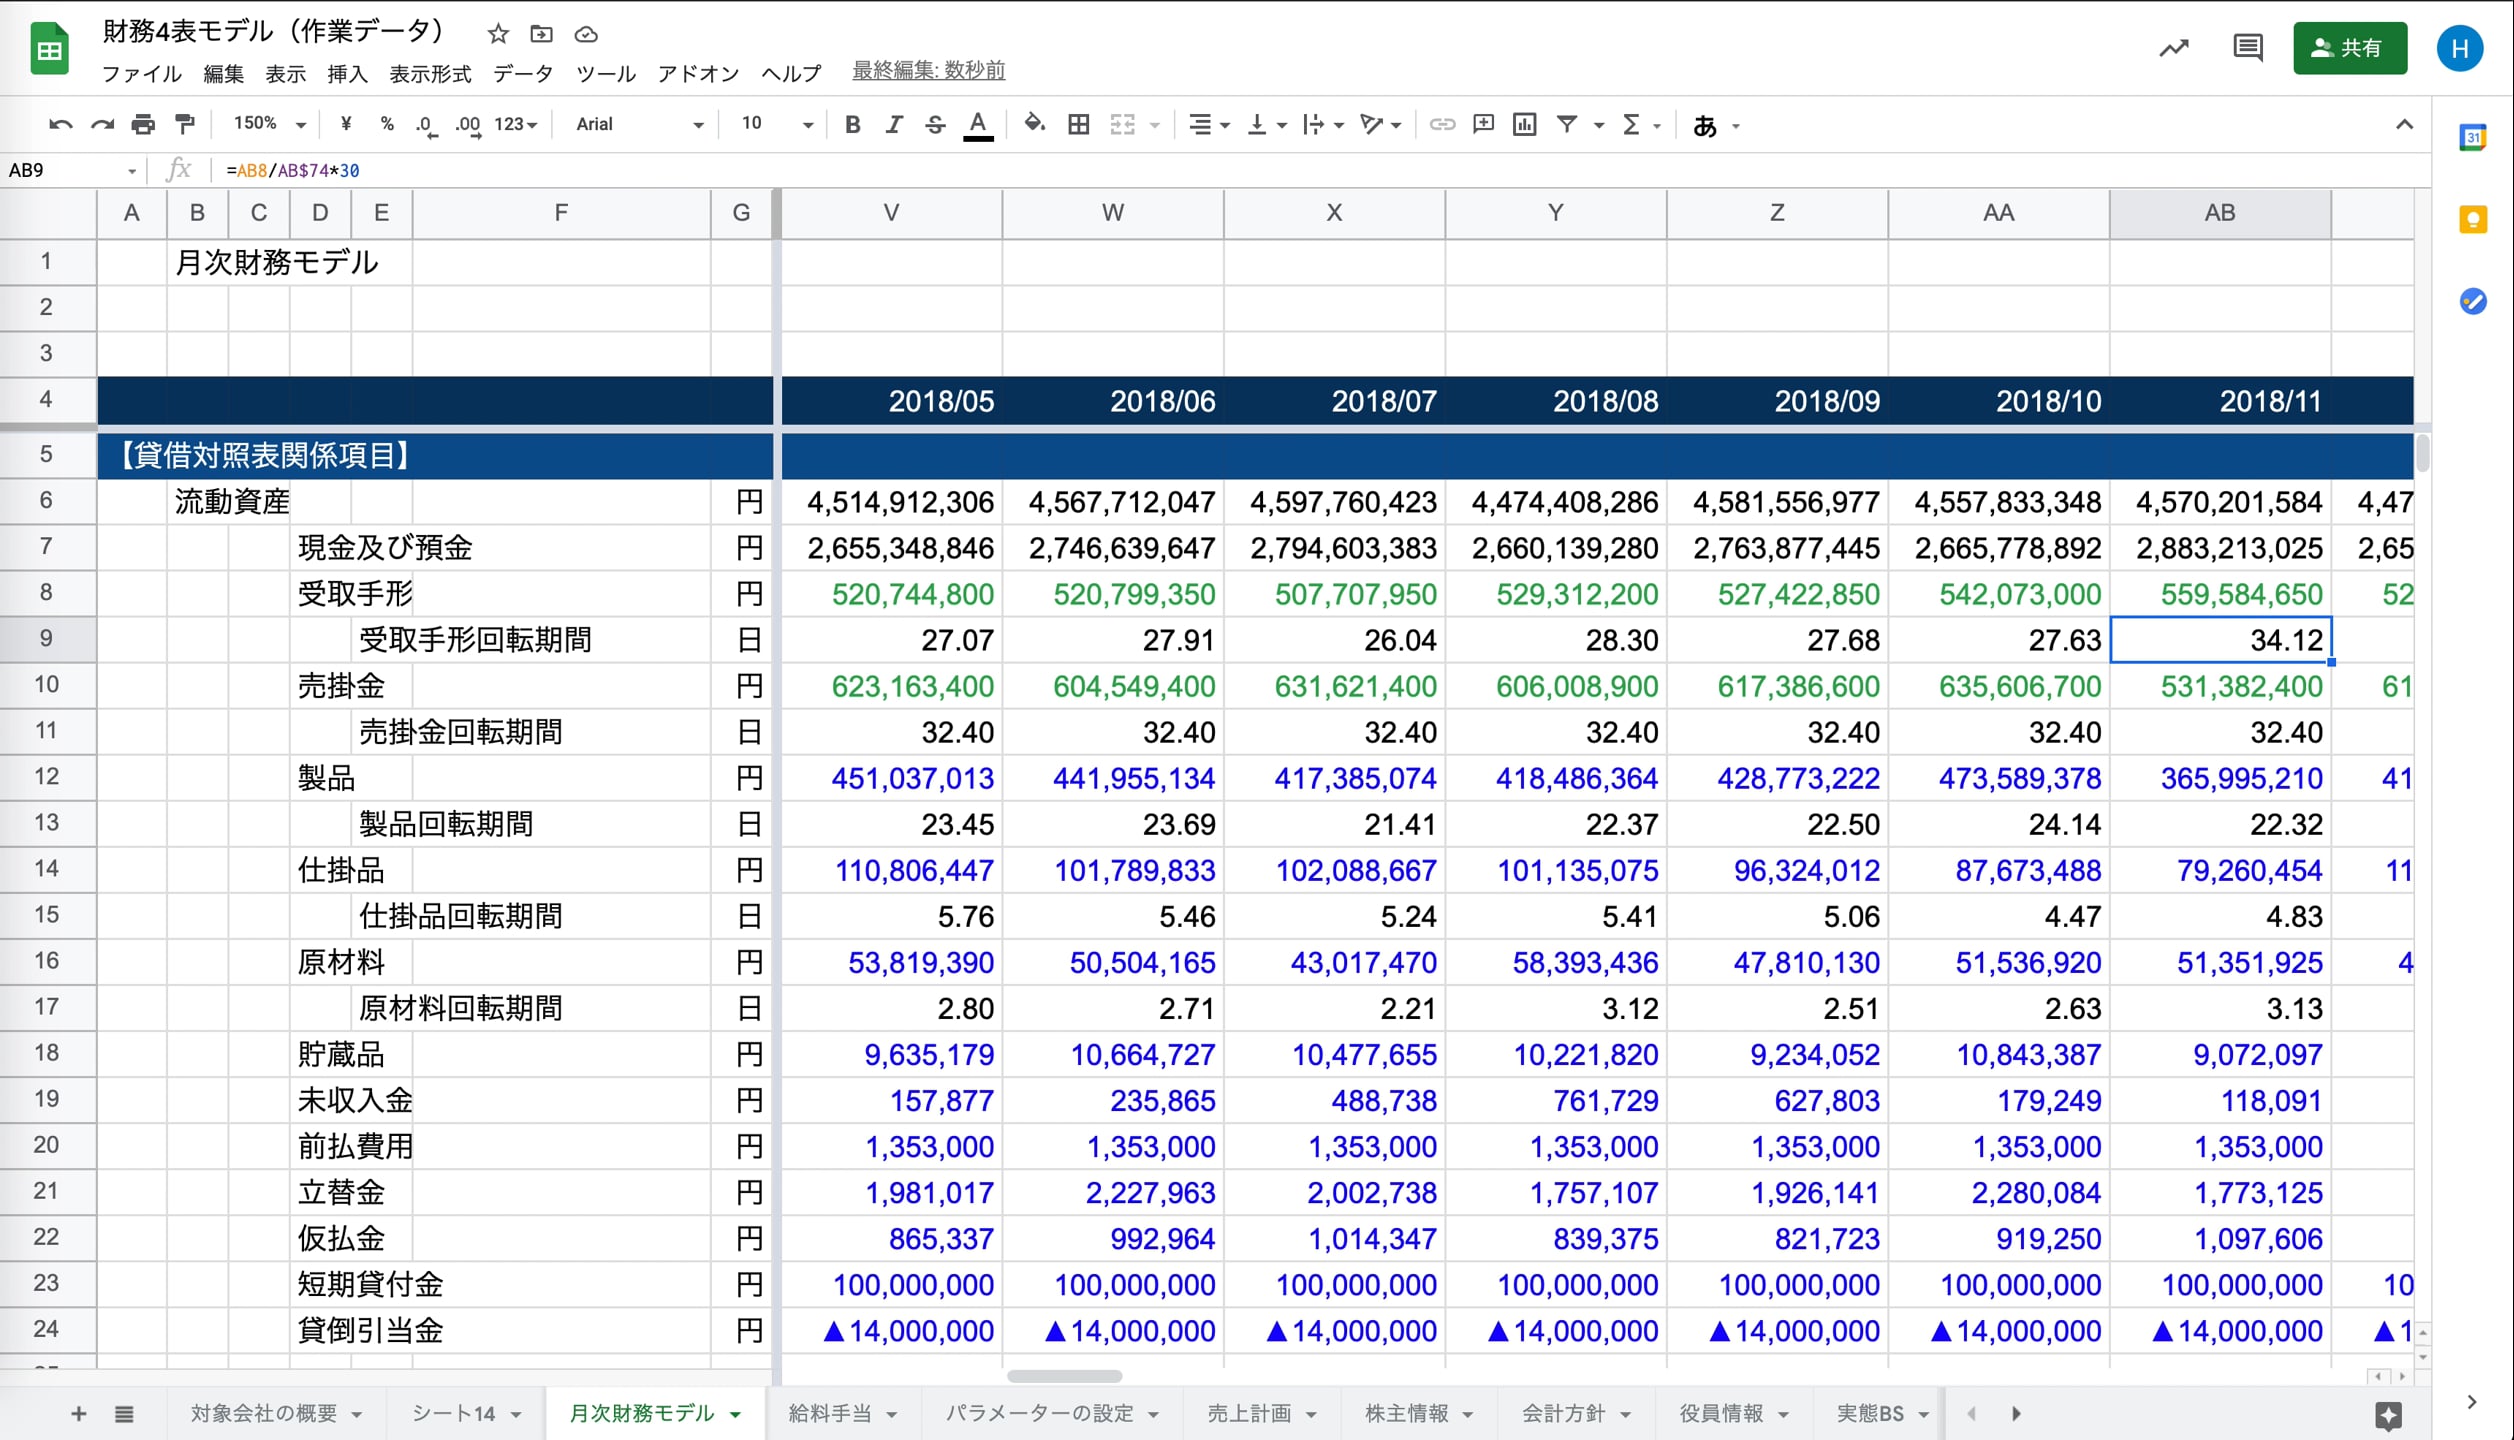Open the 150% zoom dropdown
Image resolution: width=2514 pixels, height=1440 pixels.
(x=269, y=124)
